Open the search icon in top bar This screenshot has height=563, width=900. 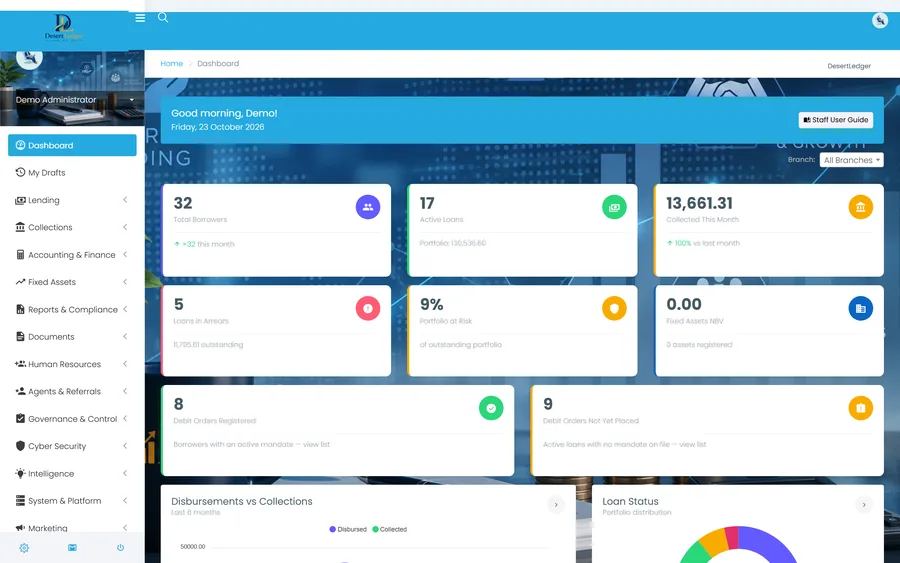(x=163, y=18)
